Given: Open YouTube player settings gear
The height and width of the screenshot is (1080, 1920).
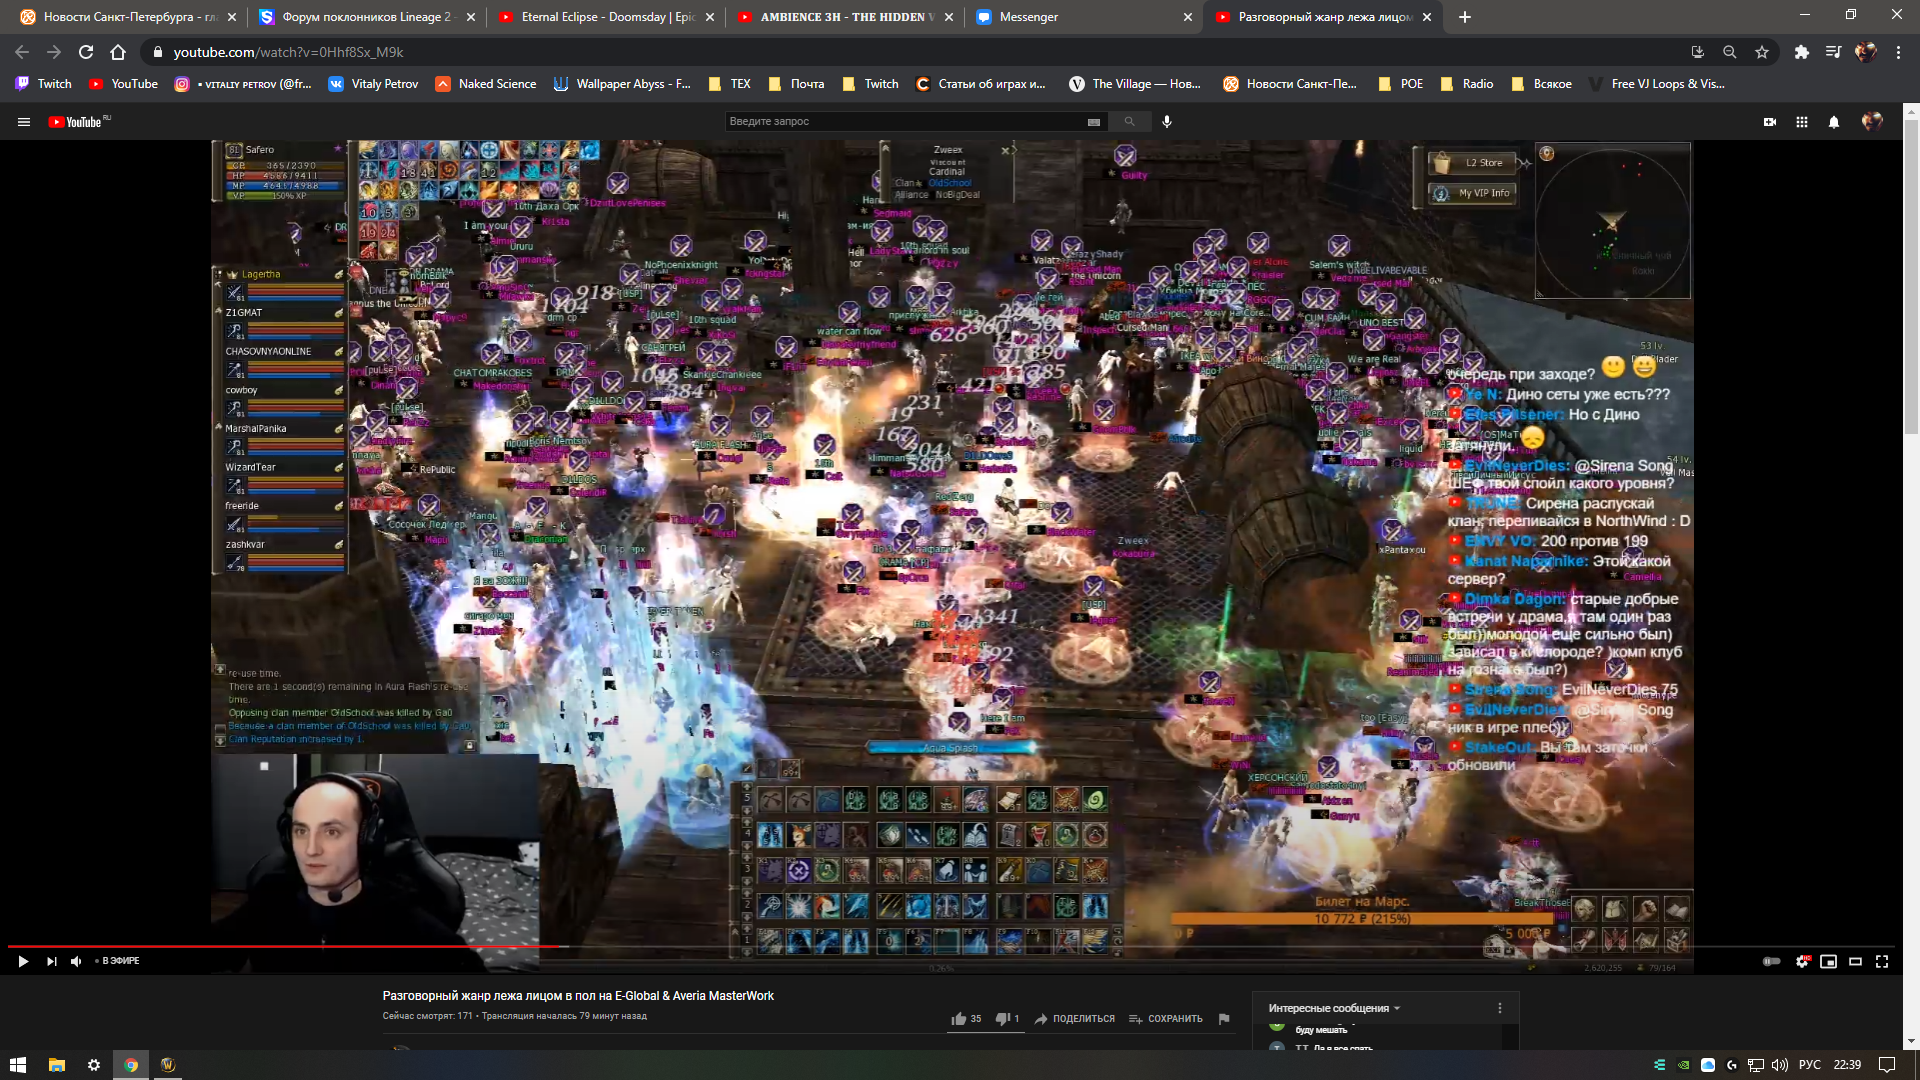Looking at the screenshot, I should tap(1802, 961).
